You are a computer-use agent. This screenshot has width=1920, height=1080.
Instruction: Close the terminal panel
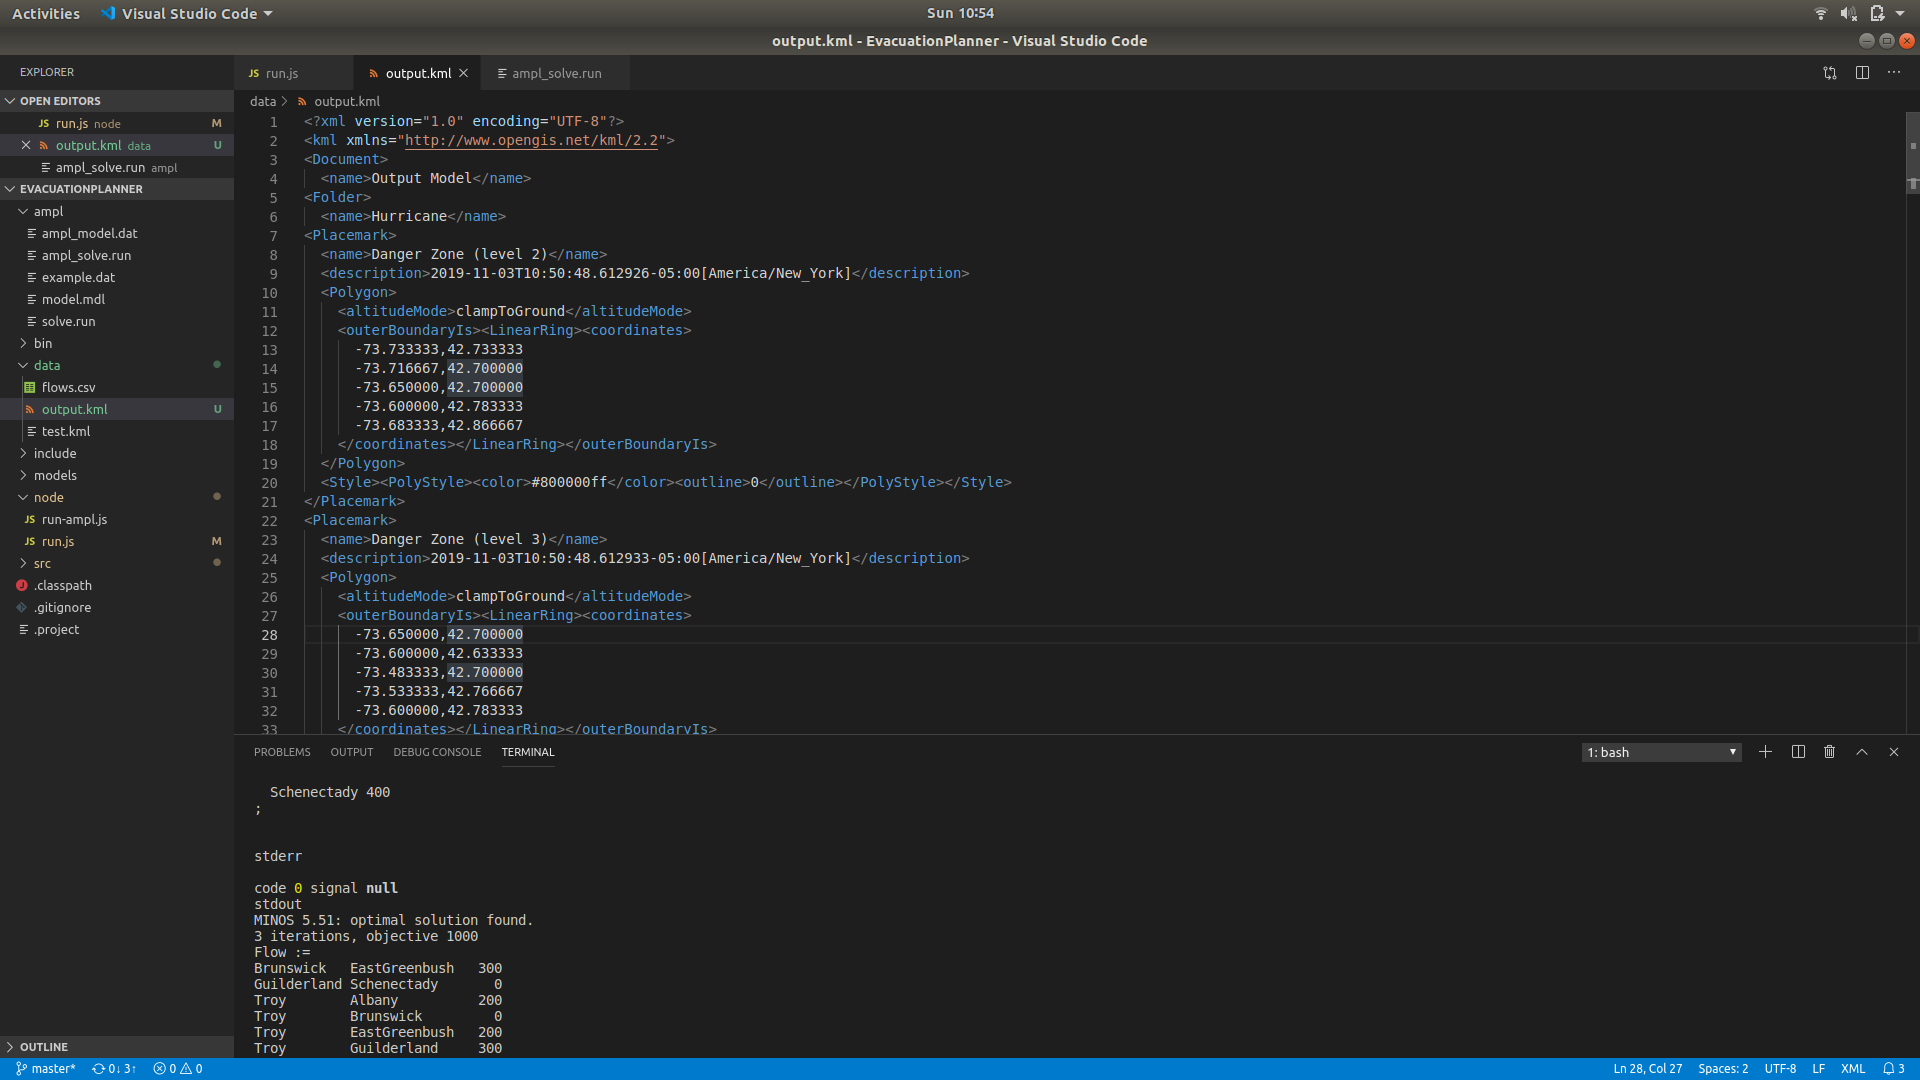[1893, 752]
